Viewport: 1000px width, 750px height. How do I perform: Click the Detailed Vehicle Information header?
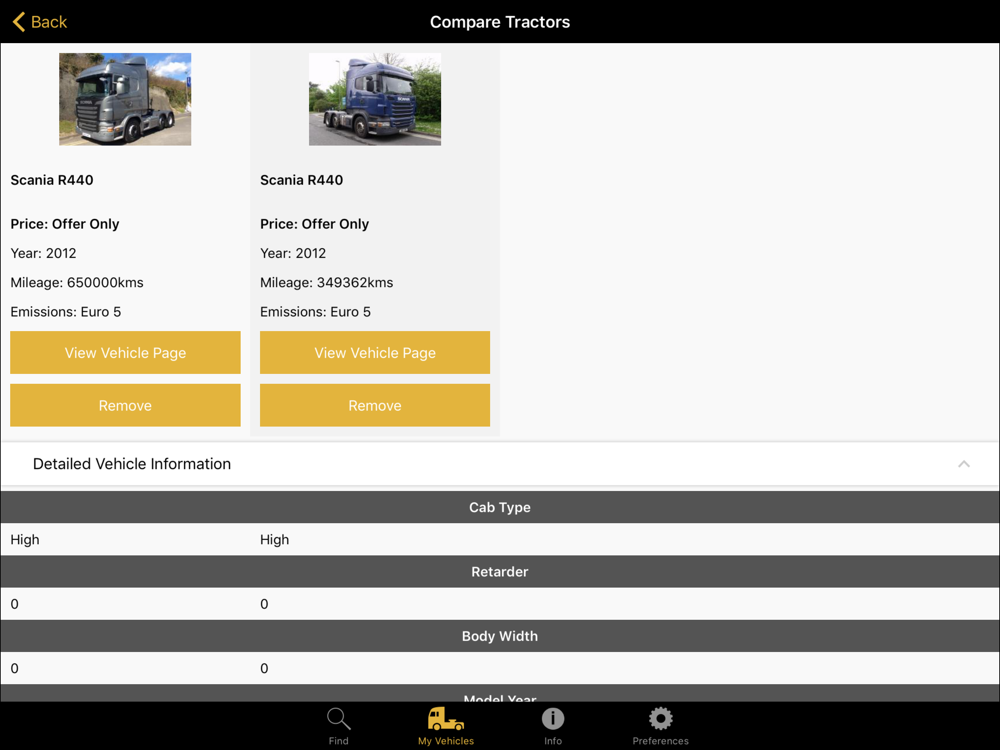[500, 464]
